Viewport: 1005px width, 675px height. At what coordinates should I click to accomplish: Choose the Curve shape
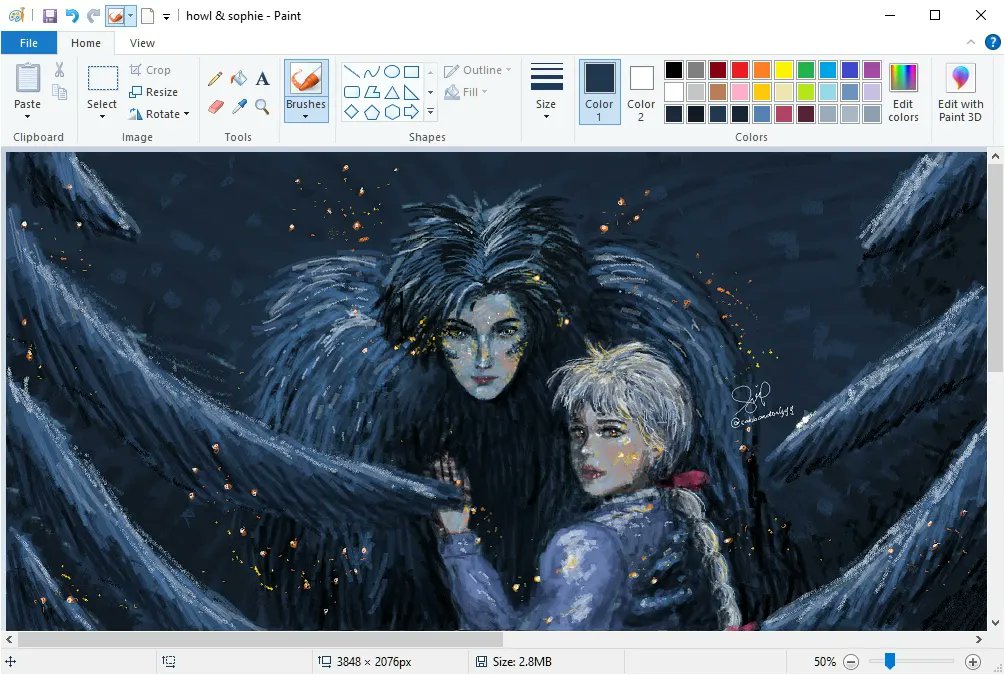pyautogui.click(x=372, y=72)
